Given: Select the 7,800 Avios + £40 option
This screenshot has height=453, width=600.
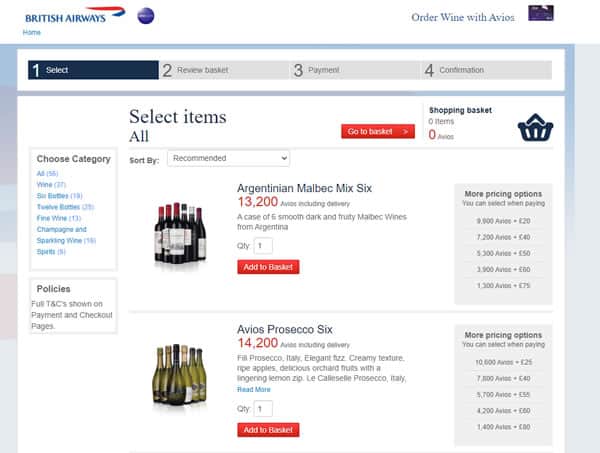Looking at the screenshot, I should pyautogui.click(x=503, y=378).
